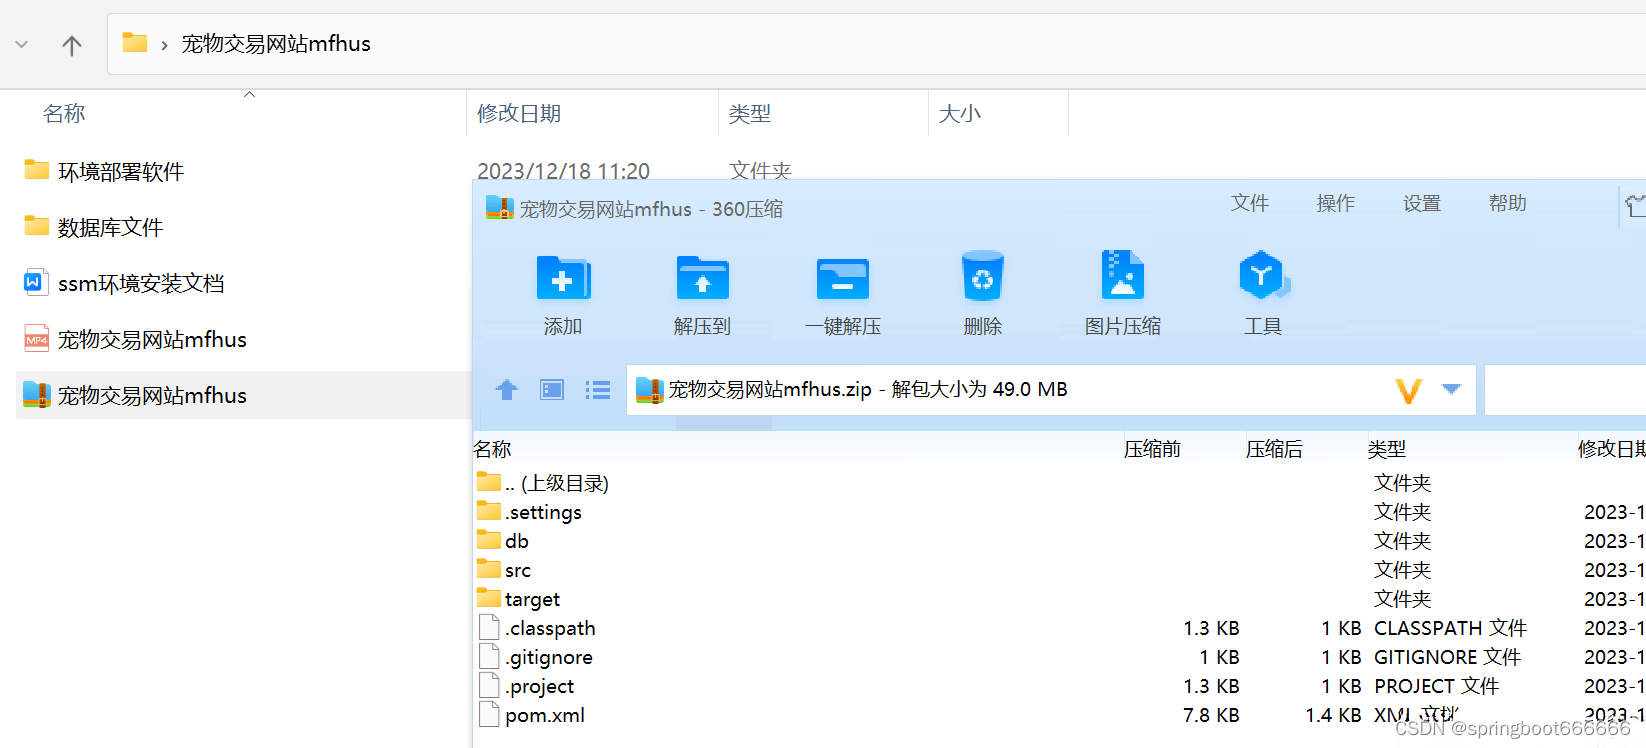The height and width of the screenshot is (748, 1646).
Task: Select the target folder in archive
Action: click(518, 599)
